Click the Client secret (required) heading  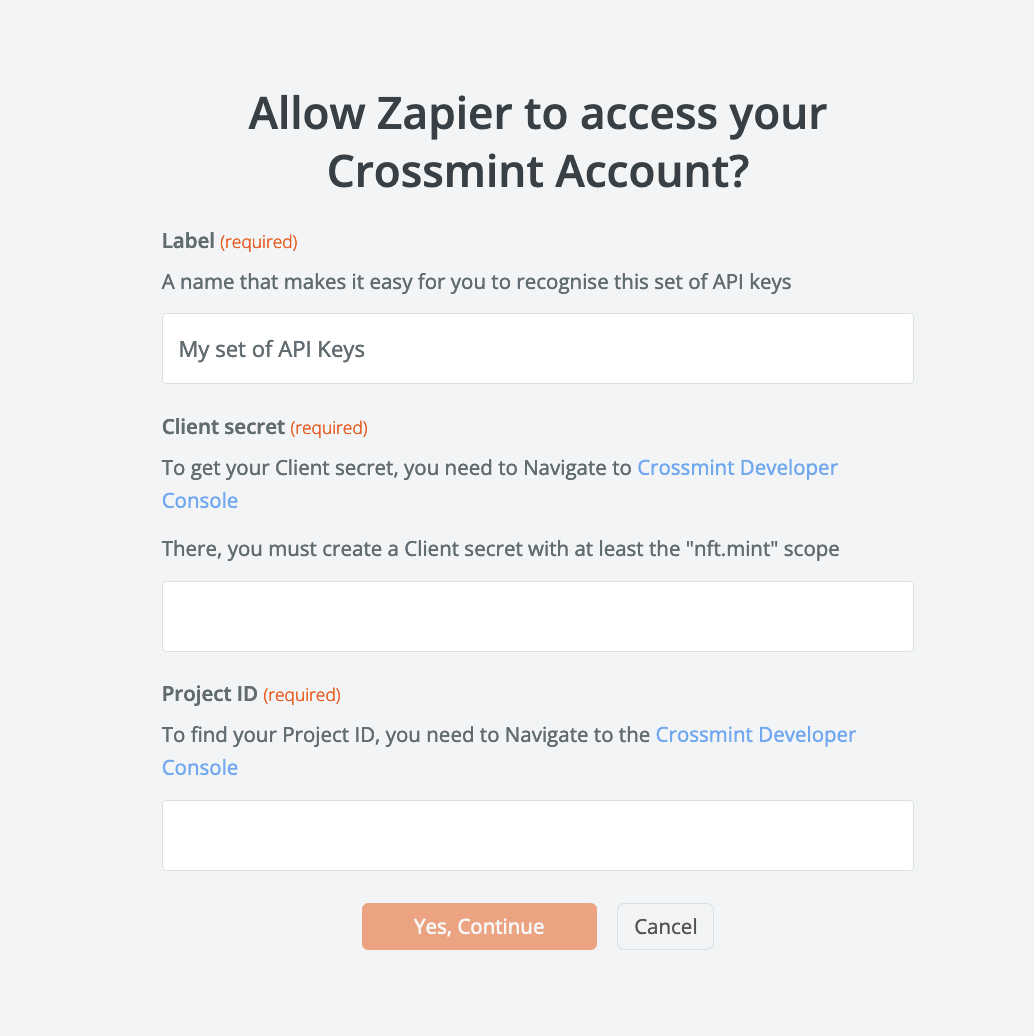(224, 426)
